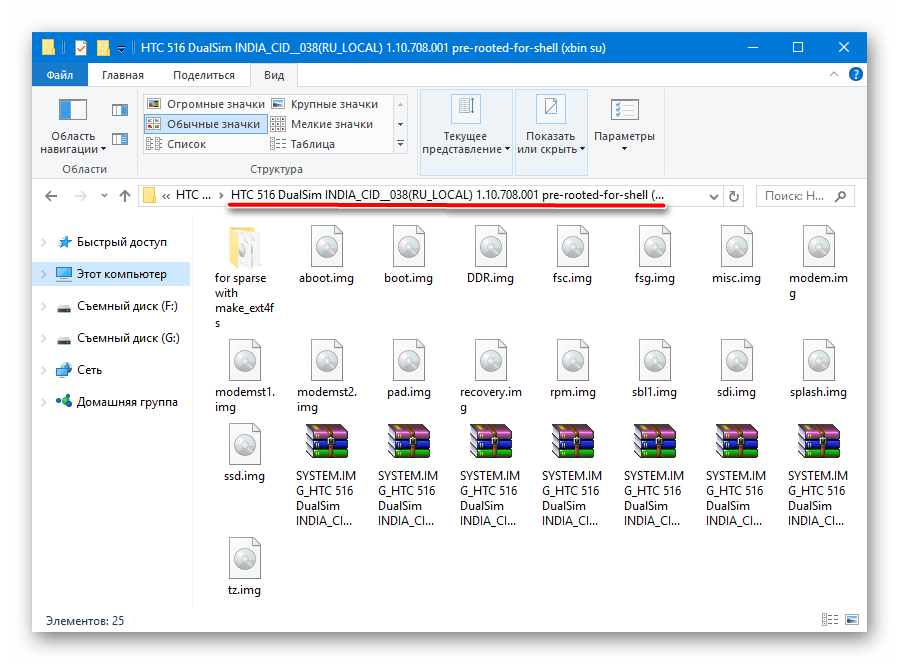Select the ssd.img file
Screen dimensions: 899x664
tap(244, 453)
